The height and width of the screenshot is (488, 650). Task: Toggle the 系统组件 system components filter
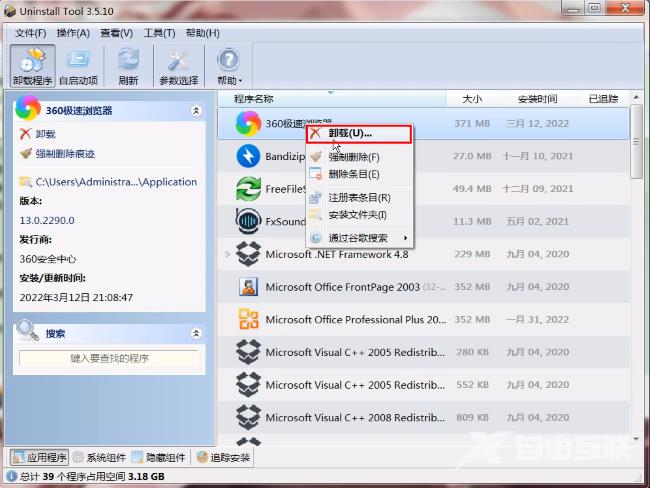(x=100, y=457)
